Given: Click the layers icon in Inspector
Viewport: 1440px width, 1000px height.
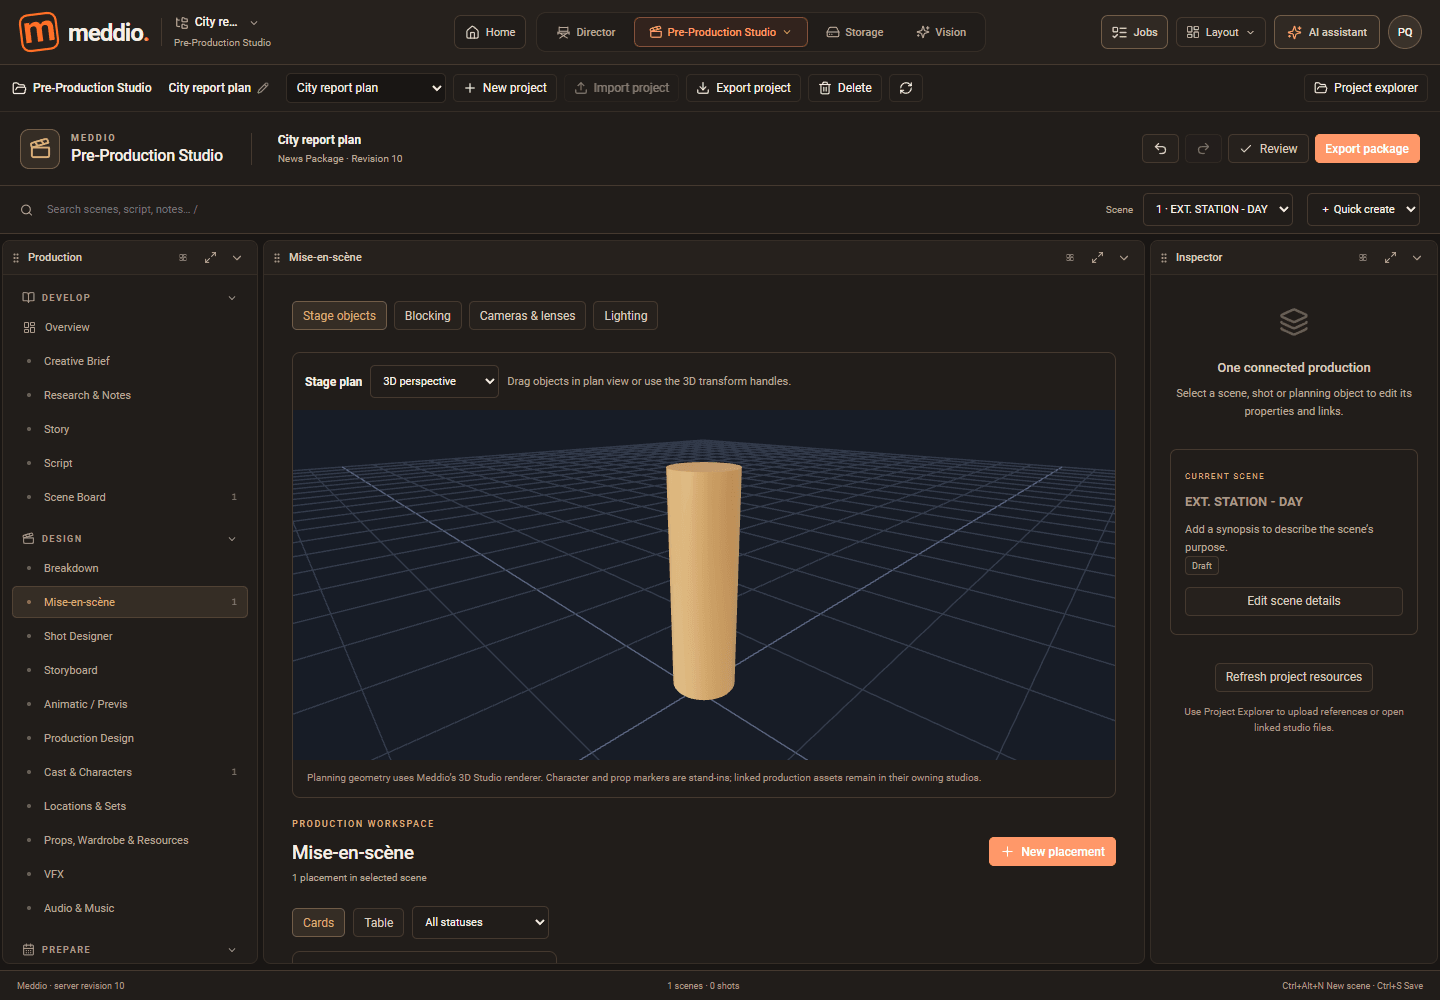Looking at the screenshot, I should point(1294,322).
